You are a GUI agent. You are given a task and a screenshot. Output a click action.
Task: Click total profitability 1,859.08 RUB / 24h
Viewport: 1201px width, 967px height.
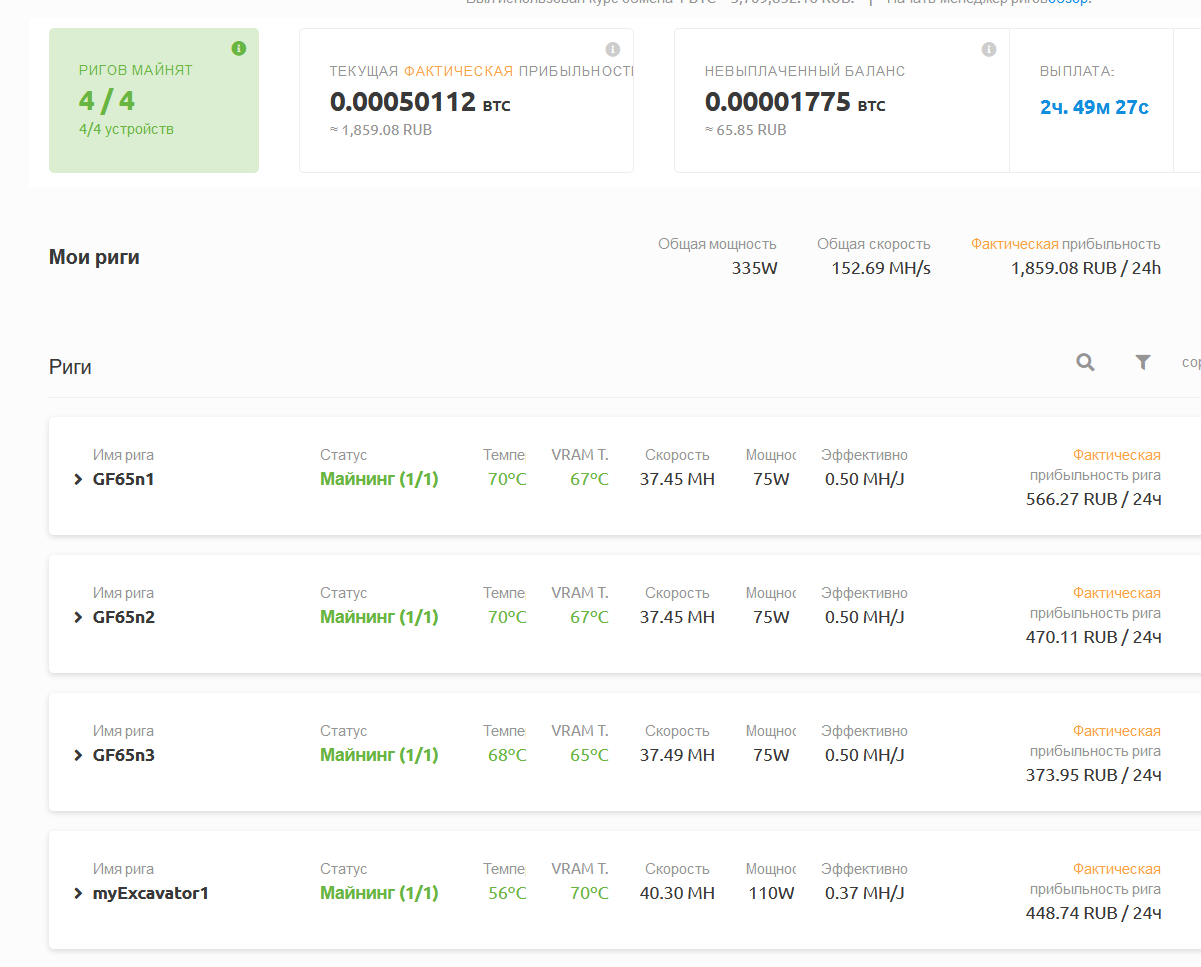pyautogui.click(x=1086, y=268)
